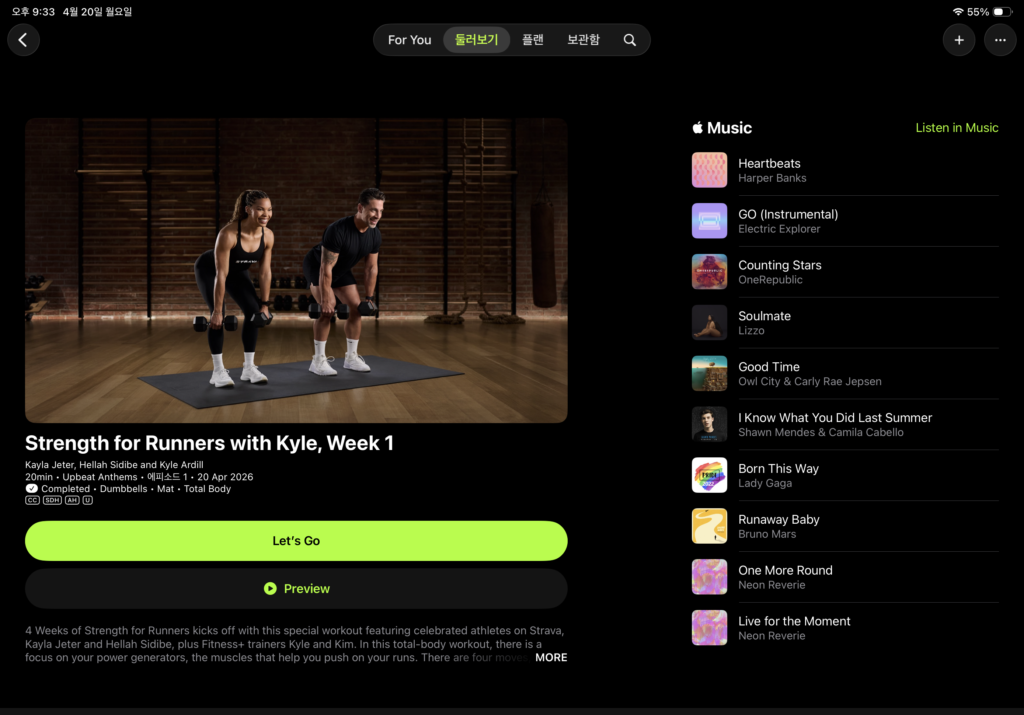Open the 플랜 tab

tap(532, 40)
